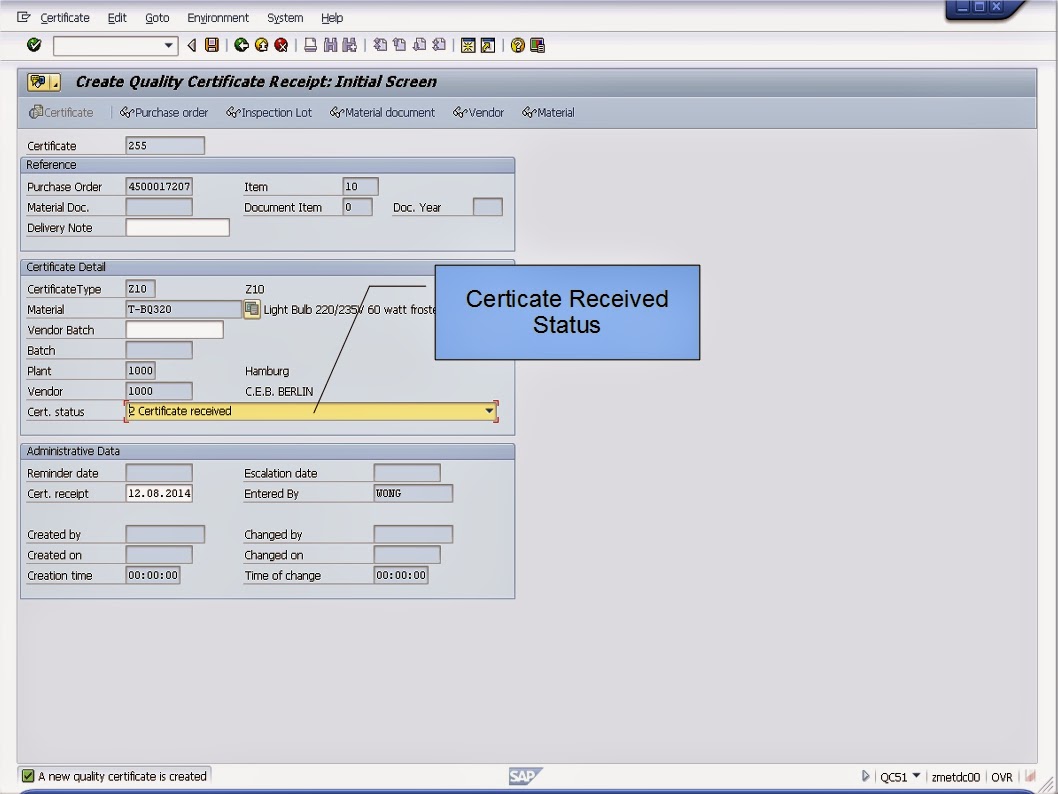Viewport: 1058px width, 794px height.
Task: Click the Material field T-BQ320
Action: (184, 310)
